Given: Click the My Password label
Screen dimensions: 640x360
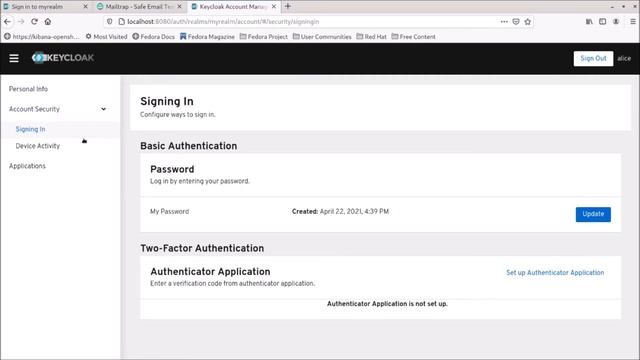Looking at the screenshot, I should 169,211.
